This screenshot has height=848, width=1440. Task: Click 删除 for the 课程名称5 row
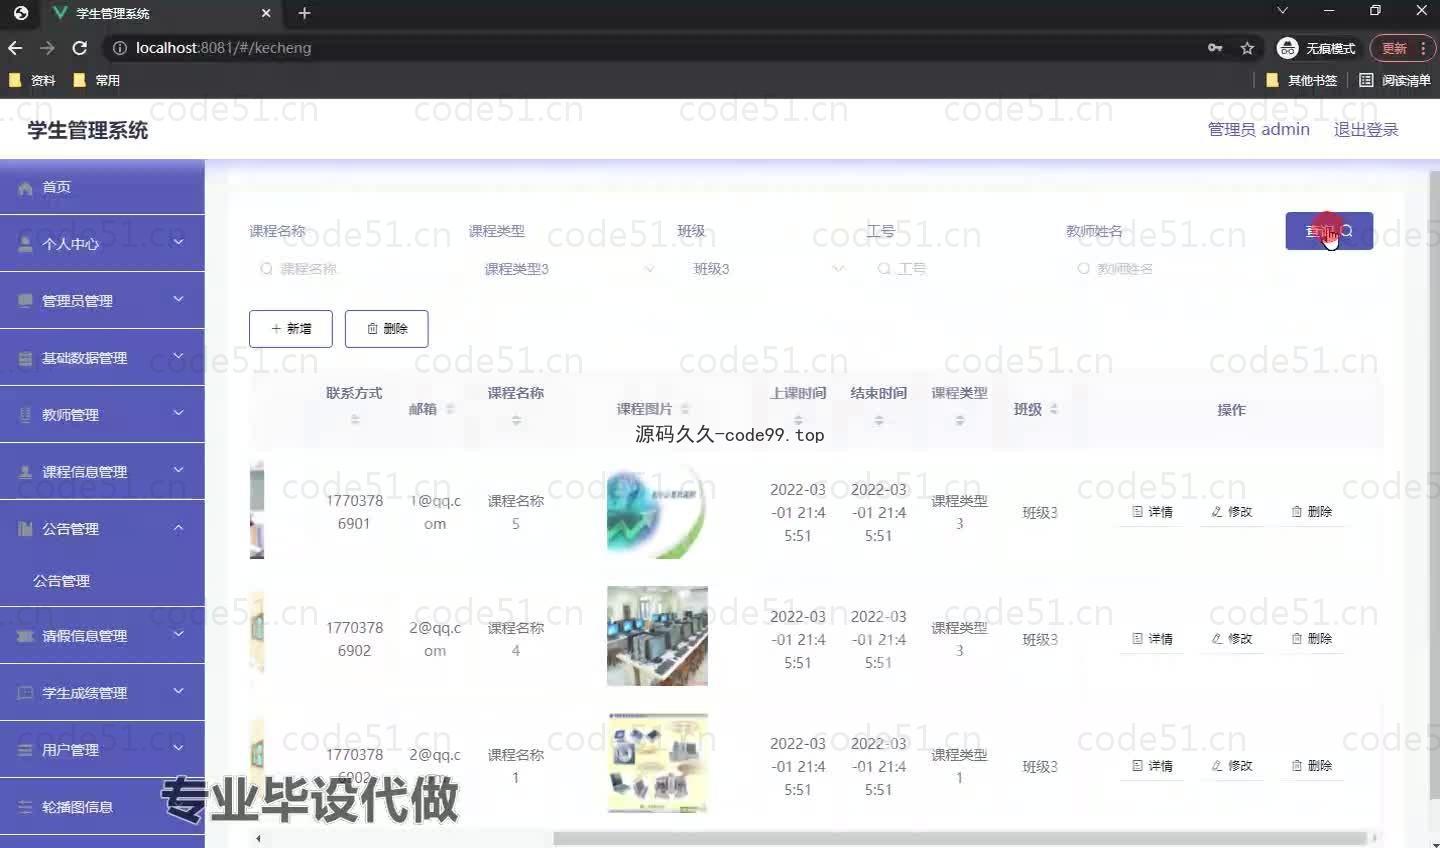(1311, 511)
